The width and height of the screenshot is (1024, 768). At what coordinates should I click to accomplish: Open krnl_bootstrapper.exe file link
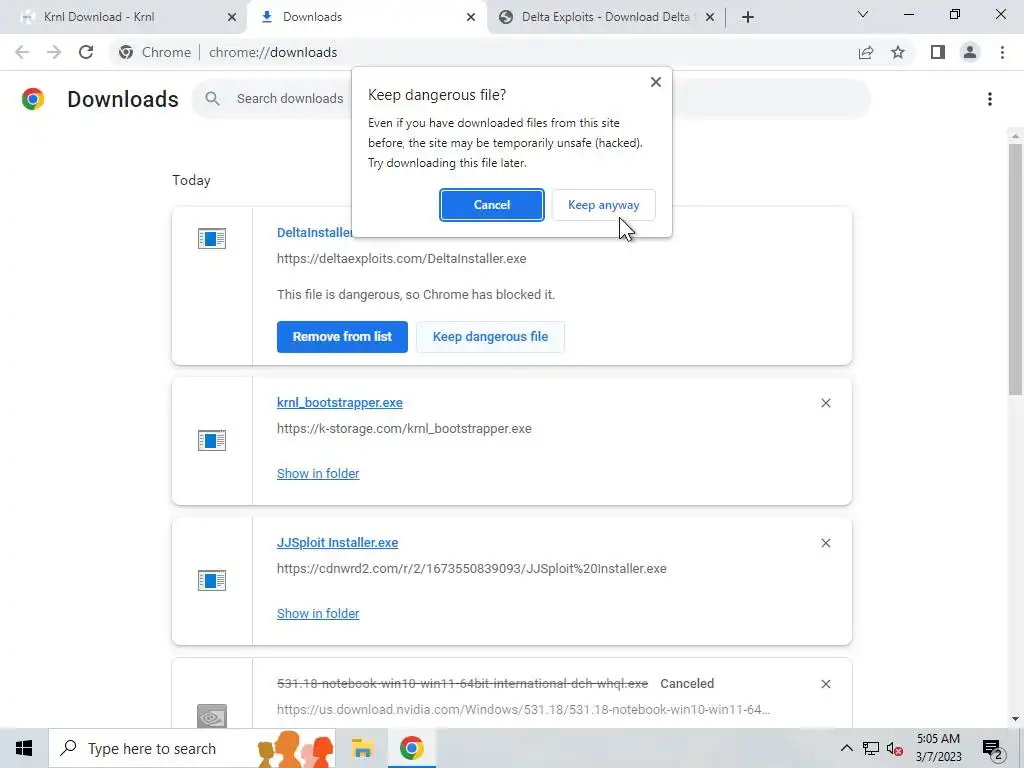340,403
